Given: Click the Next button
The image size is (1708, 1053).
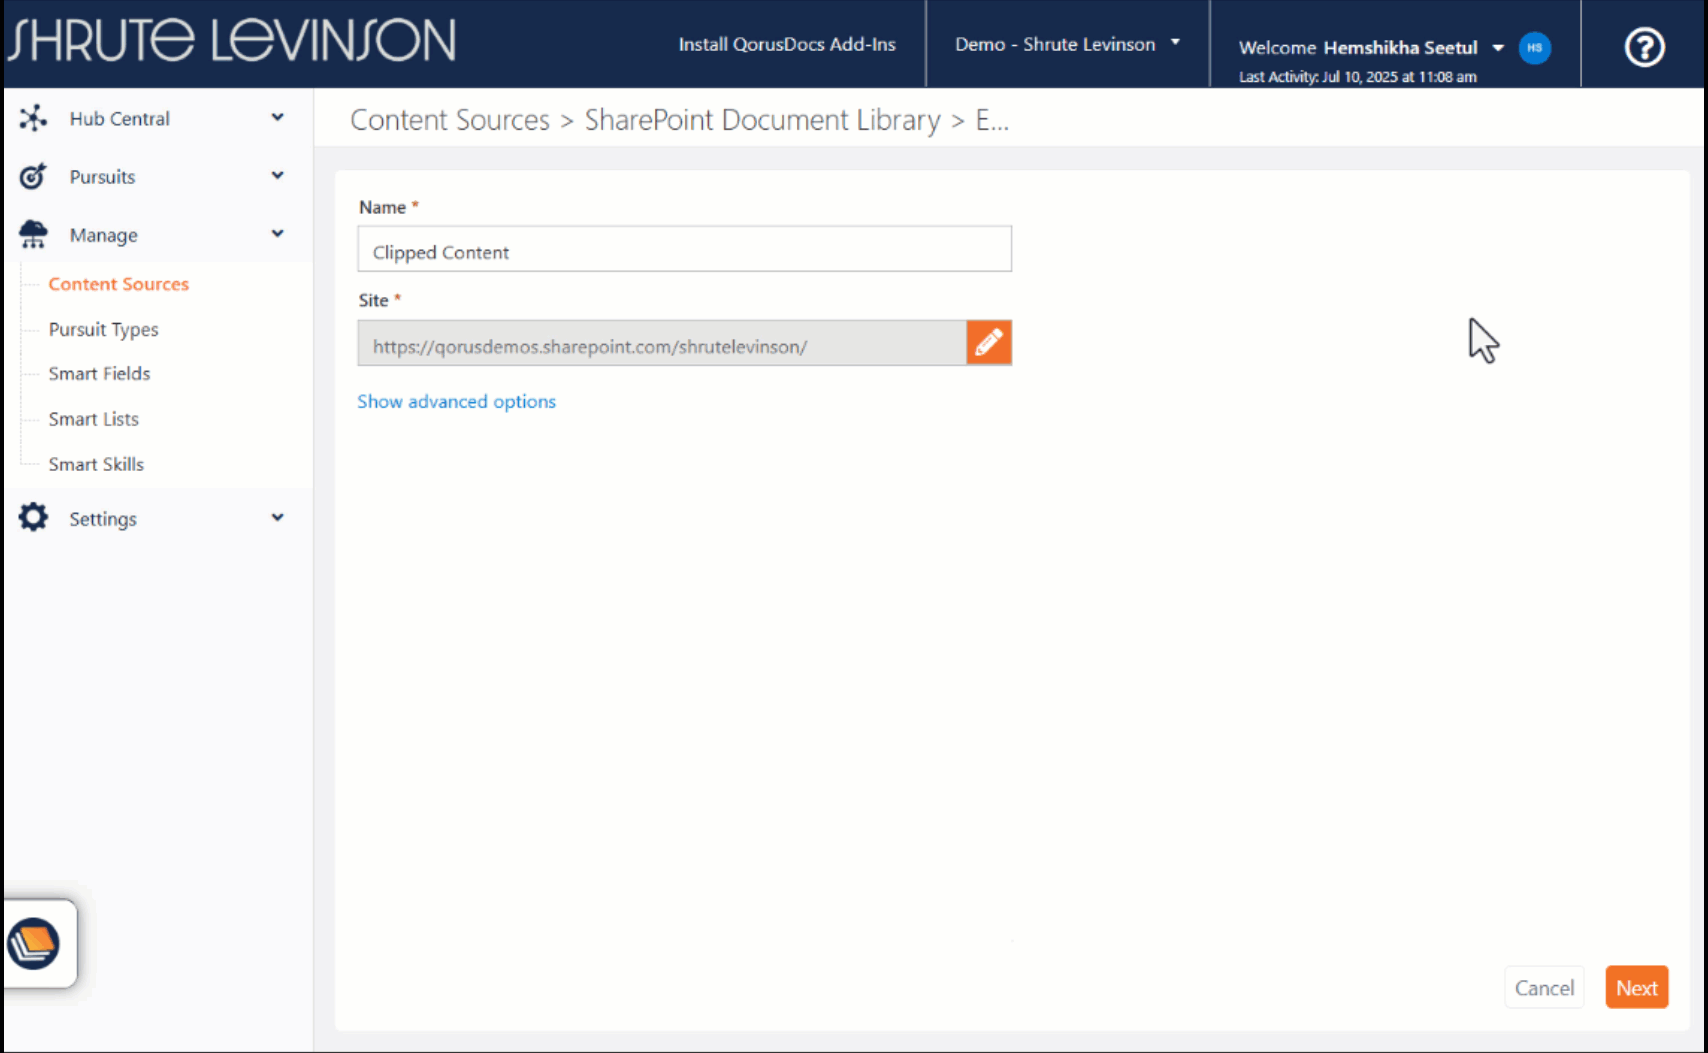Looking at the screenshot, I should tap(1636, 988).
